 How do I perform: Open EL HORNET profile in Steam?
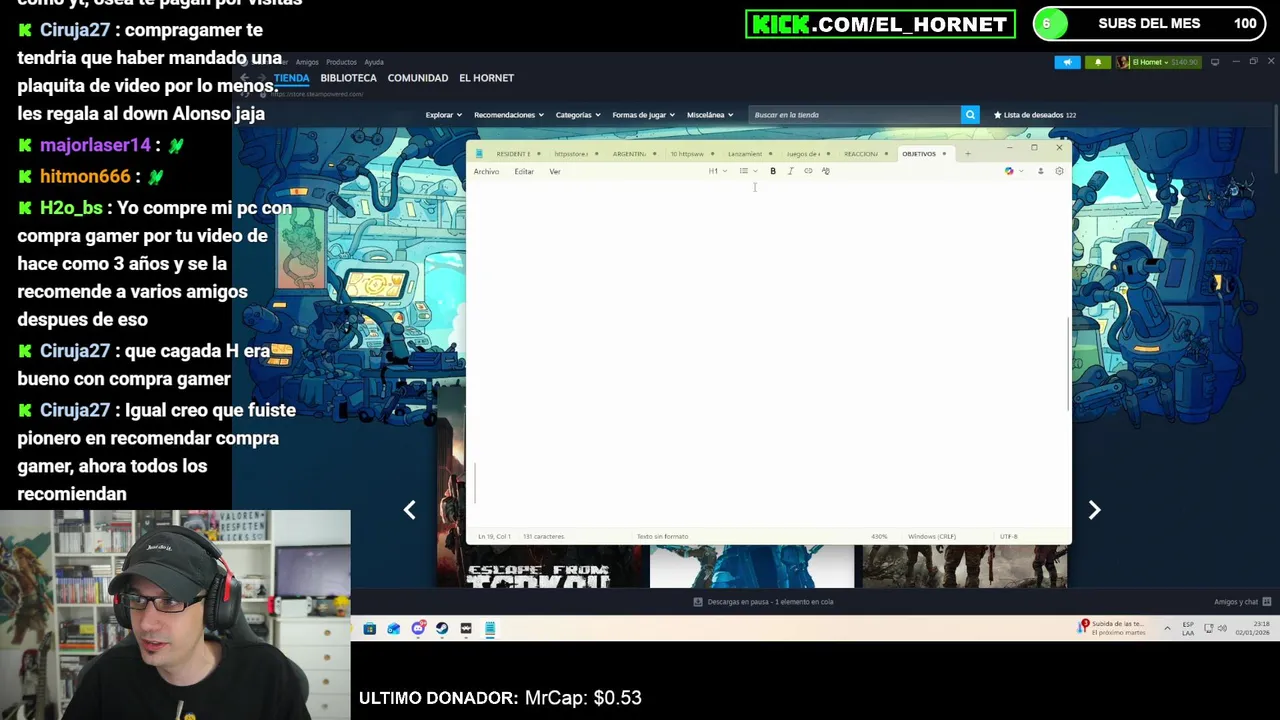(486, 78)
